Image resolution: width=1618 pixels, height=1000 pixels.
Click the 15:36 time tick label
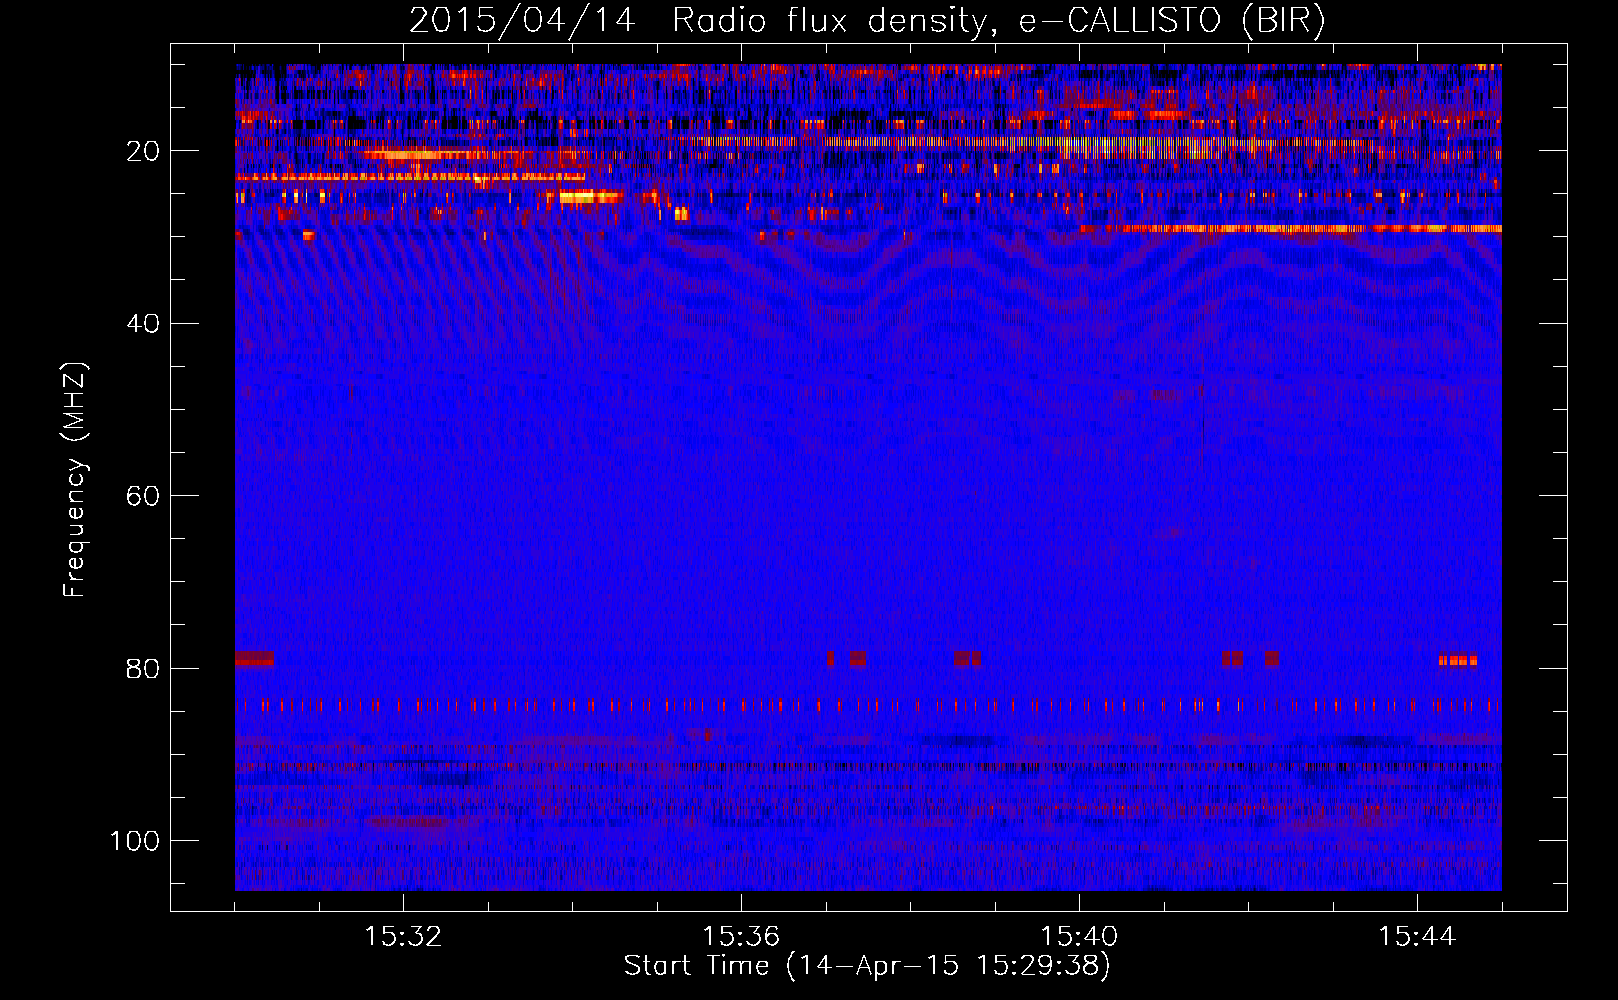(741, 937)
